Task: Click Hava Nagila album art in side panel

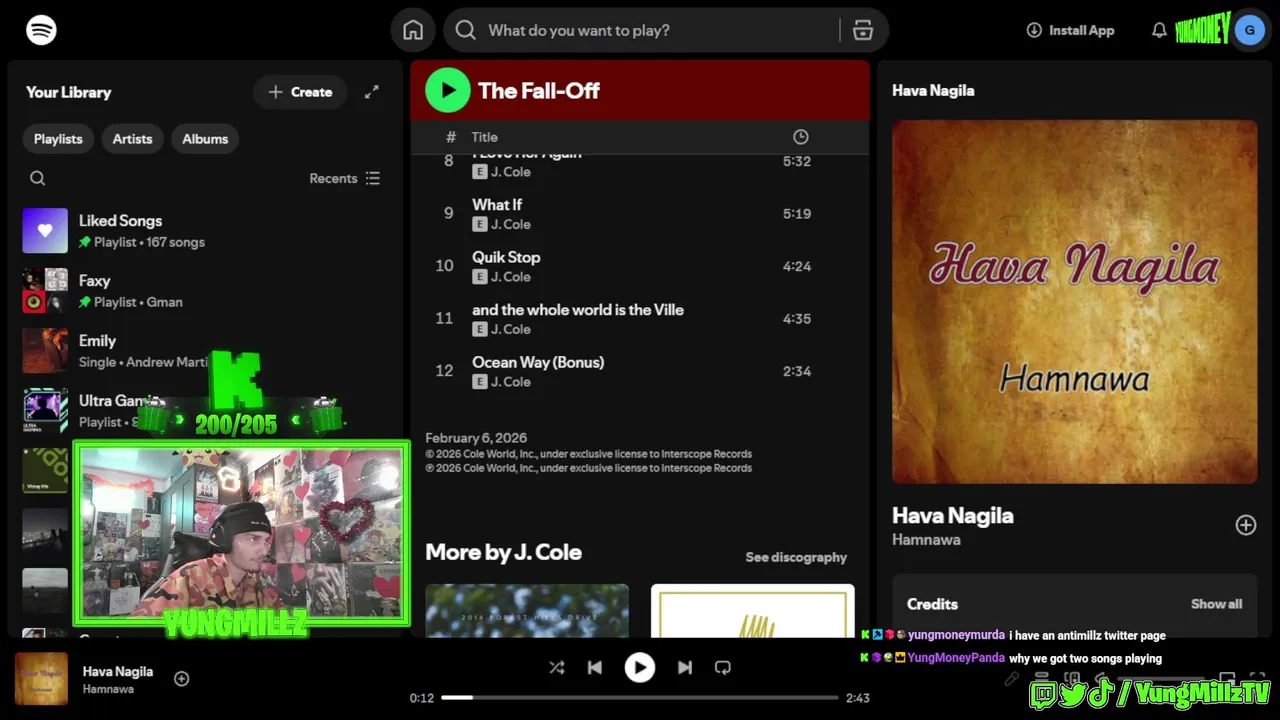Action: (x=1075, y=302)
